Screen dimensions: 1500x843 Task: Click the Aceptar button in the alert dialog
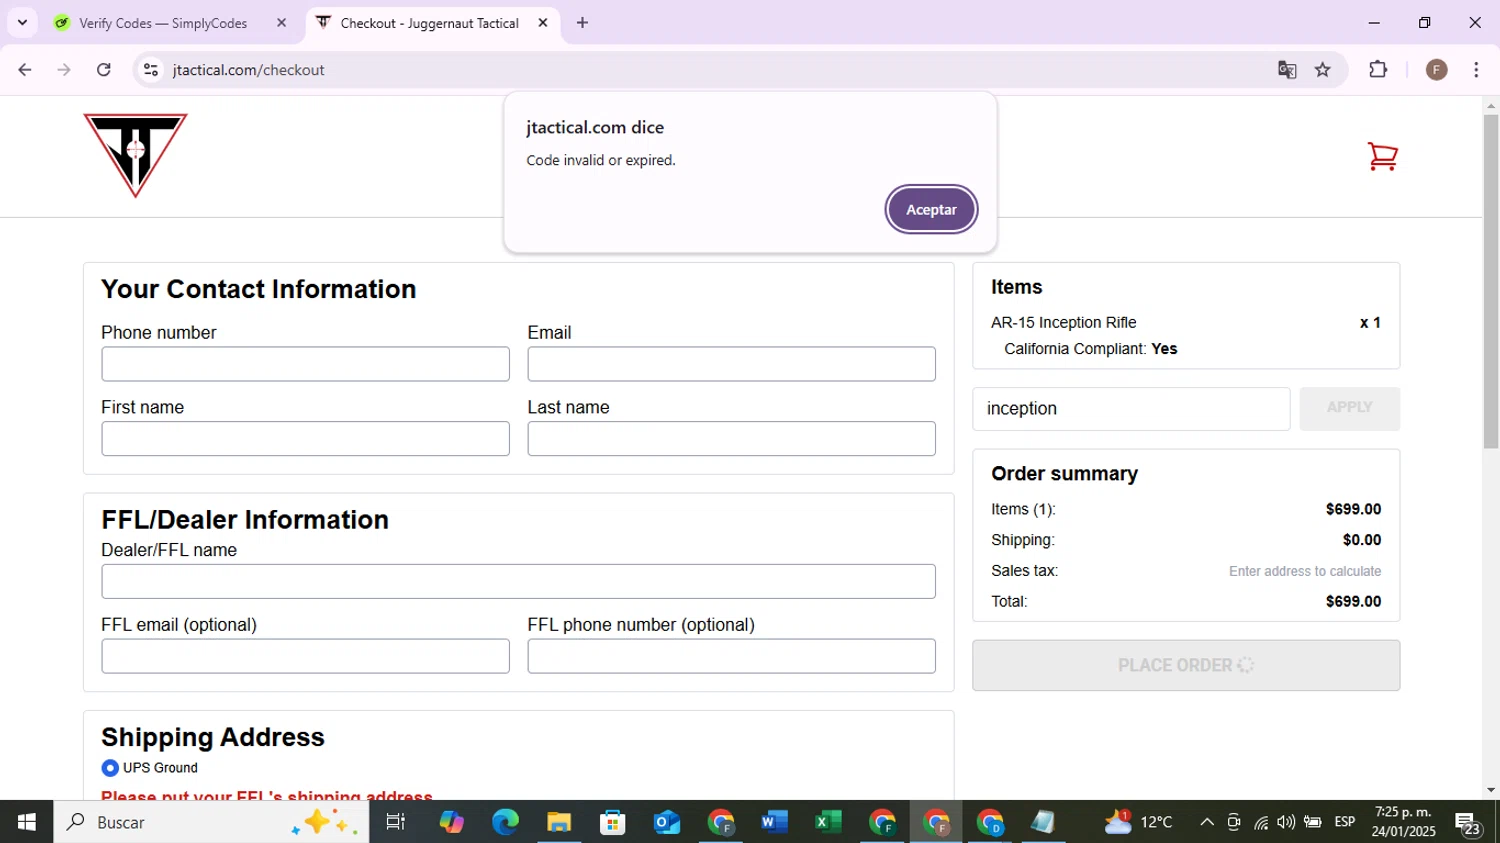click(931, 210)
